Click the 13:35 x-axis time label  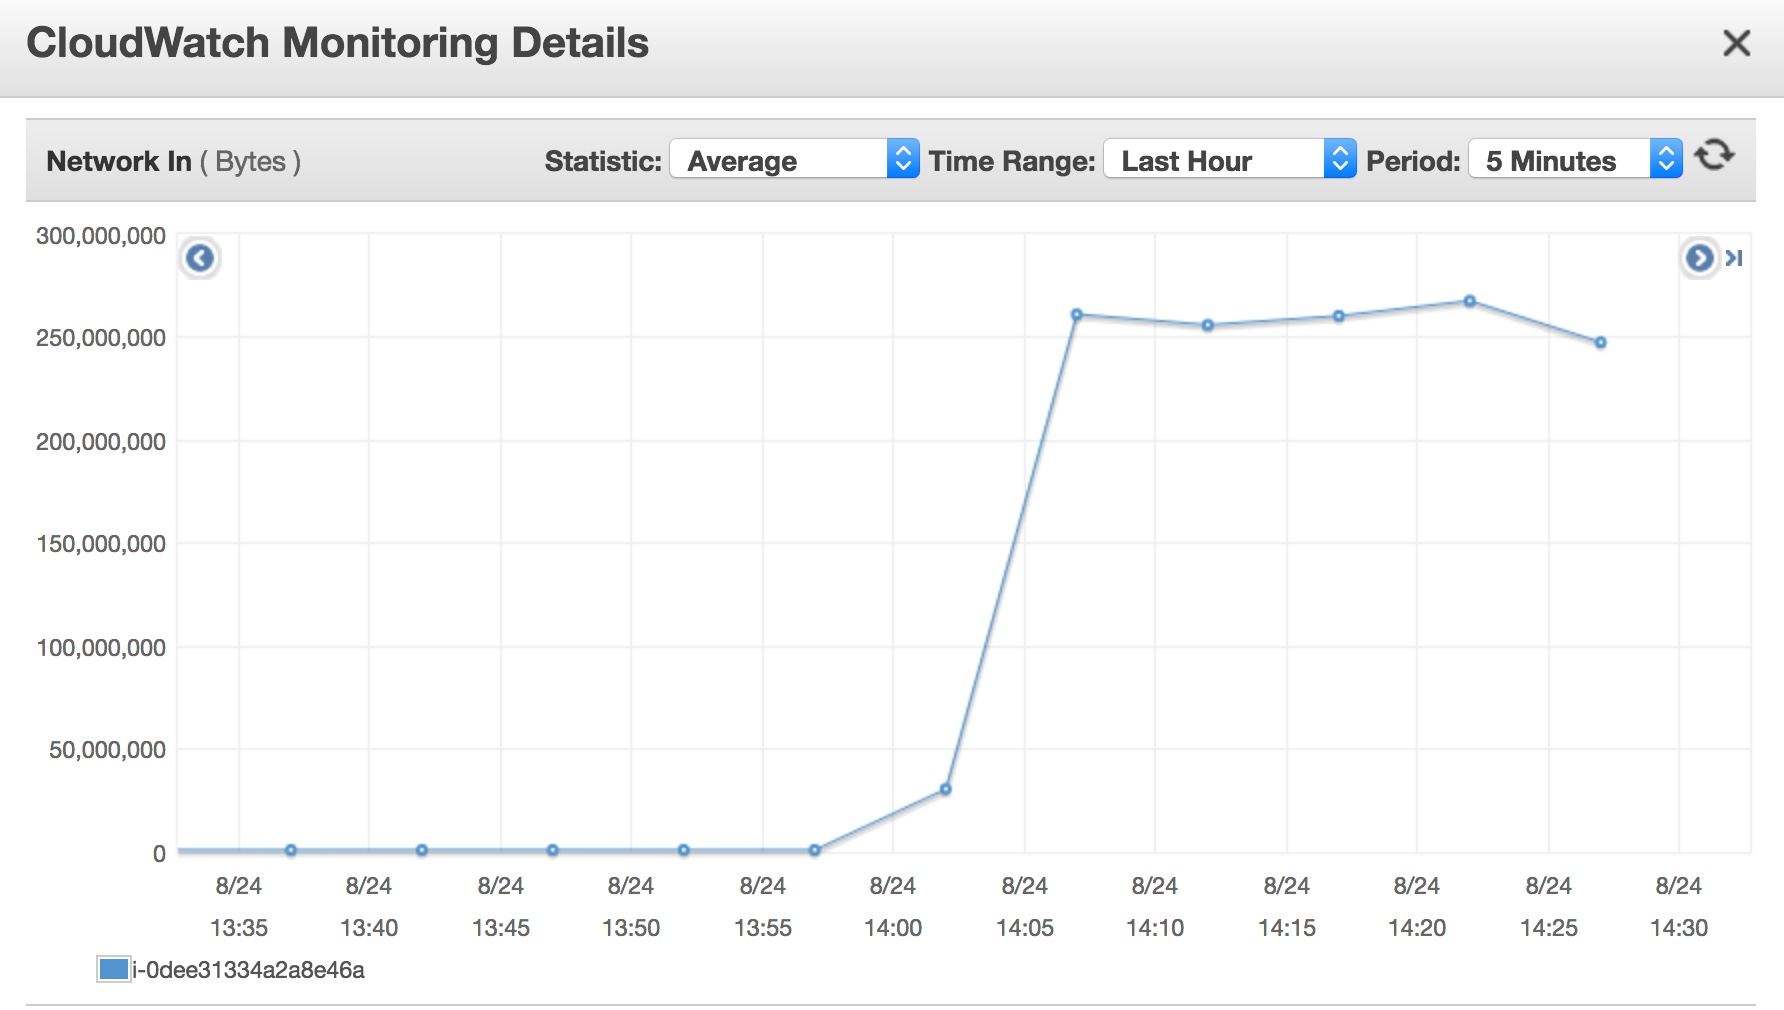coord(239,928)
